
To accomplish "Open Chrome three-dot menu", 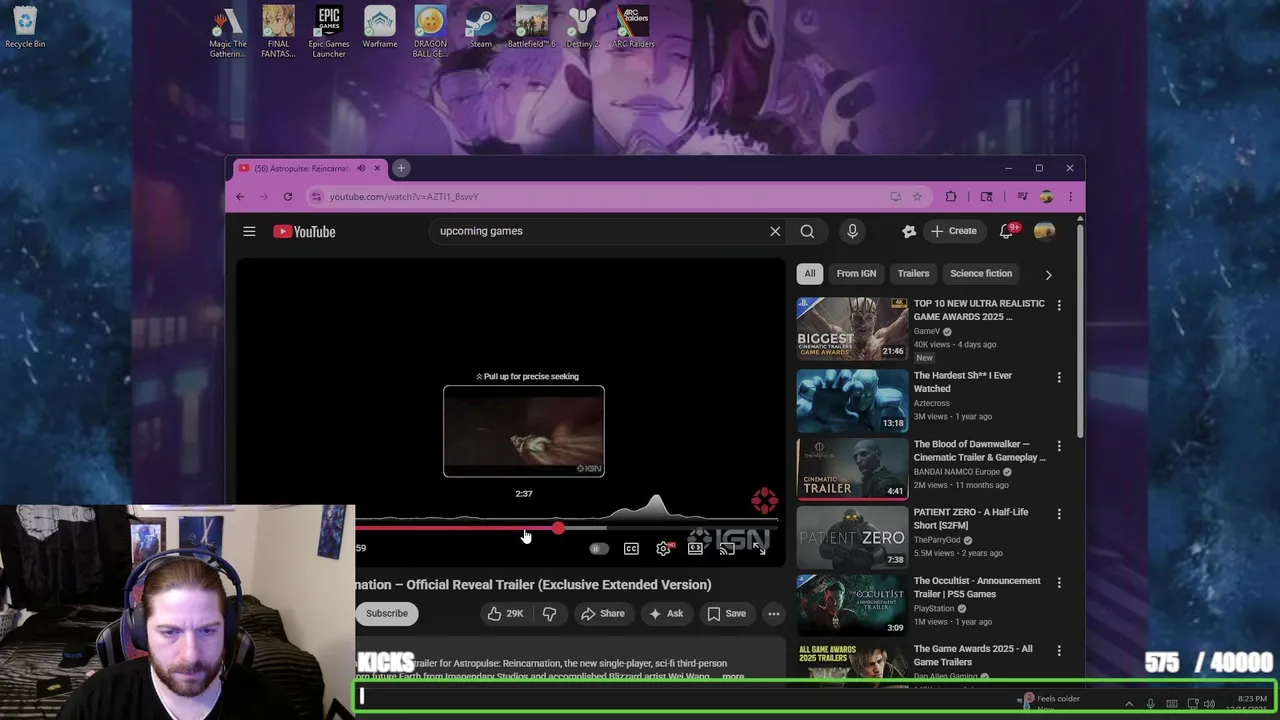I will click(1070, 197).
